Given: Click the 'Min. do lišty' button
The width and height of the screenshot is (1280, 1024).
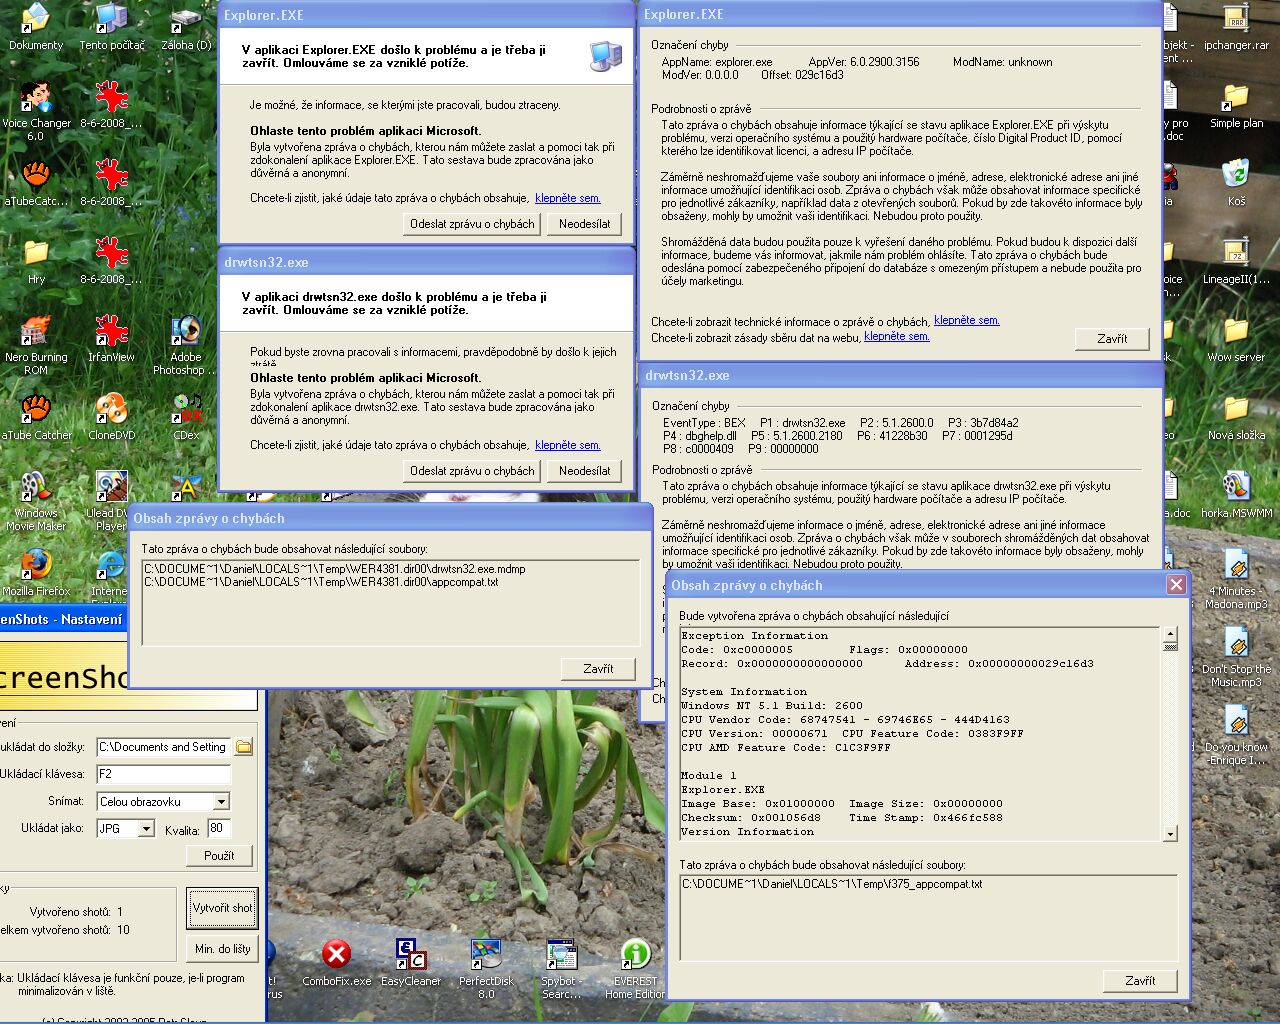Looking at the screenshot, I should coord(222,949).
